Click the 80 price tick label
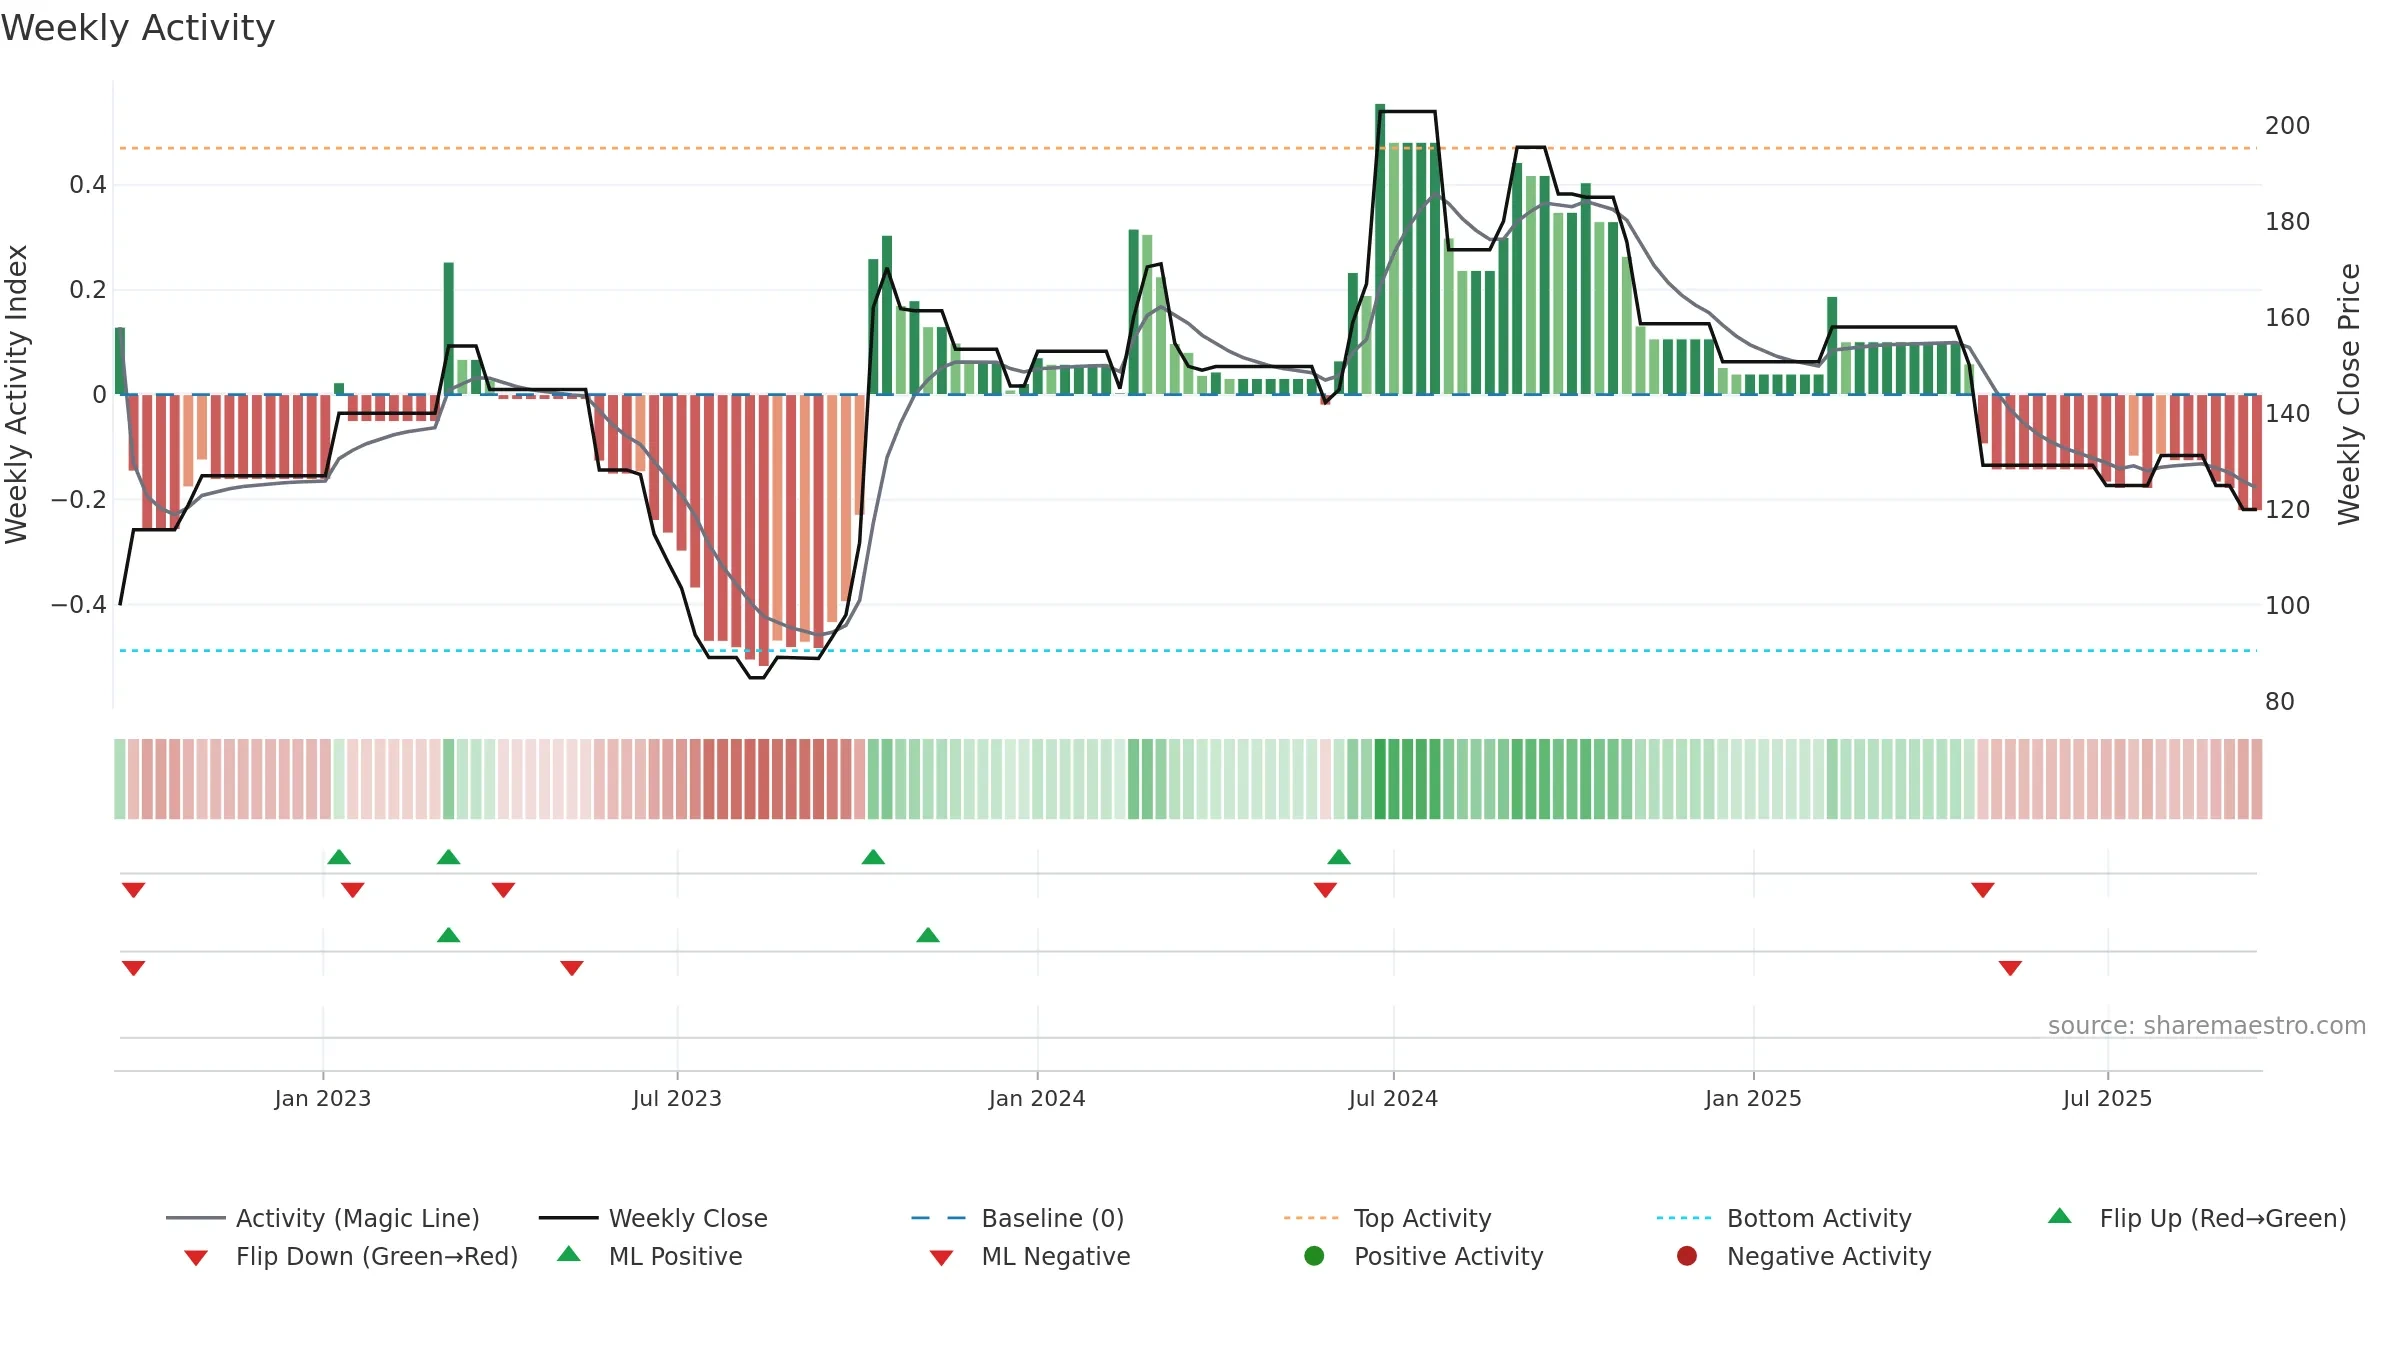 (2279, 702)
